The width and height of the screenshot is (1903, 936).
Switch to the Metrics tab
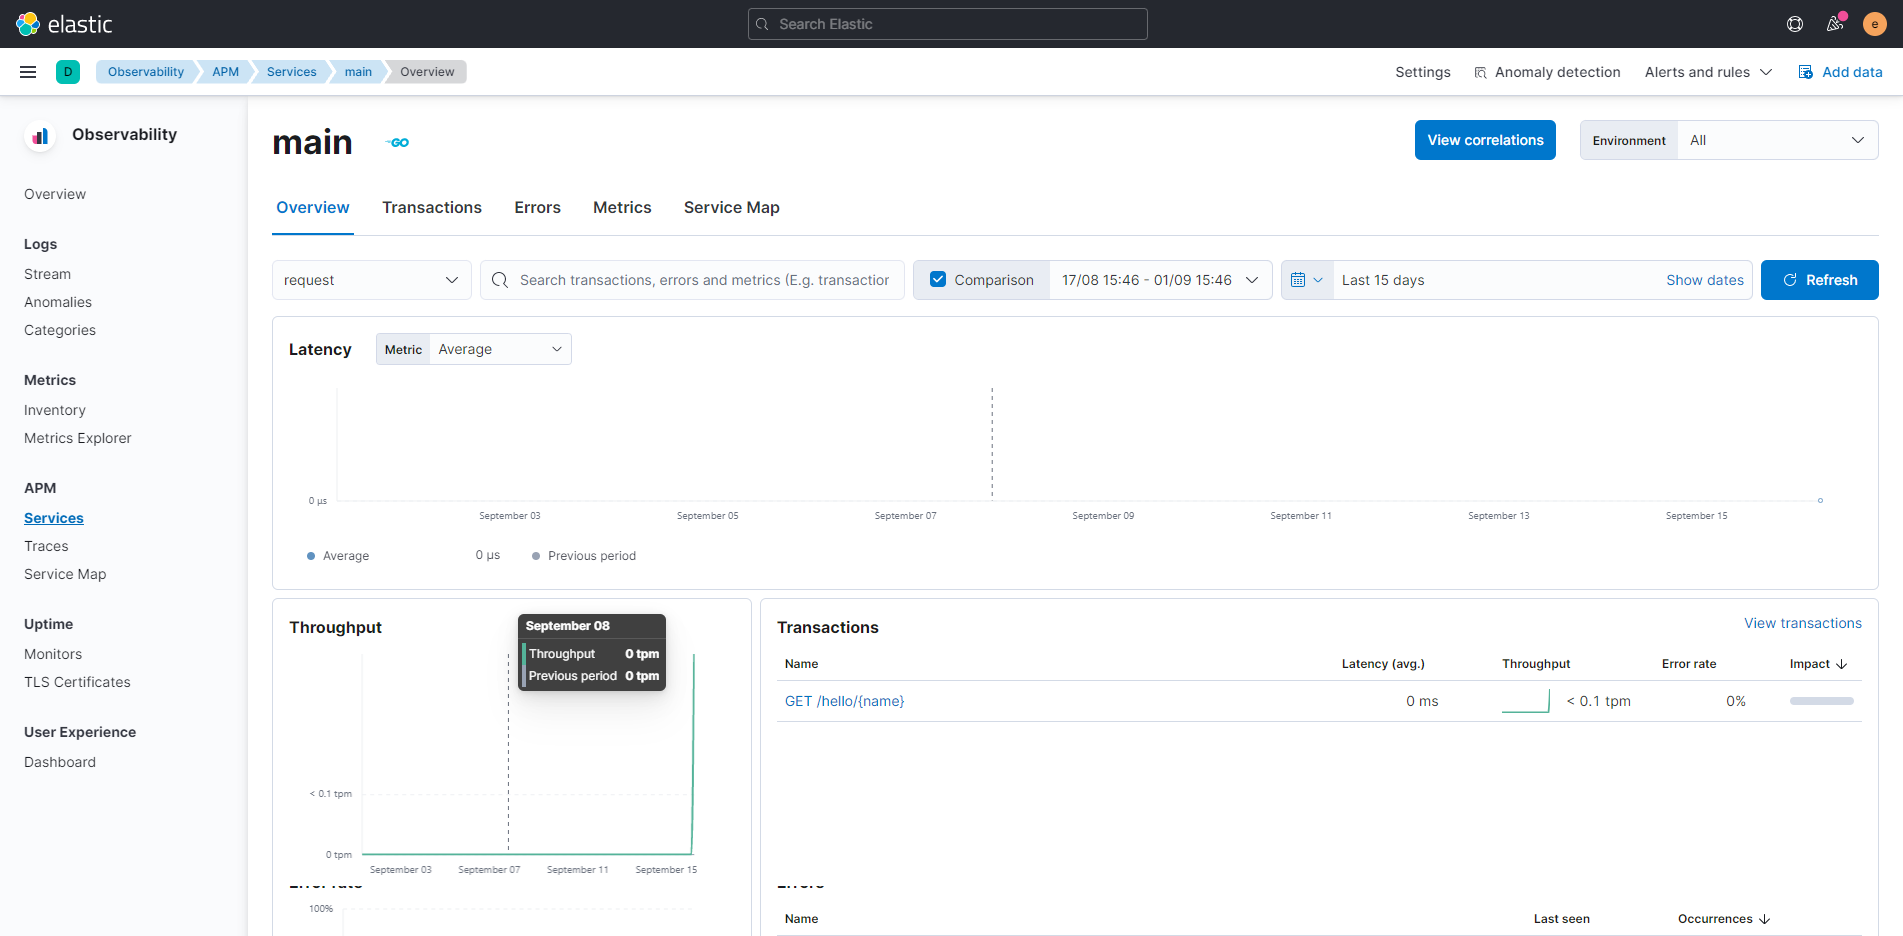click(622, 208)
